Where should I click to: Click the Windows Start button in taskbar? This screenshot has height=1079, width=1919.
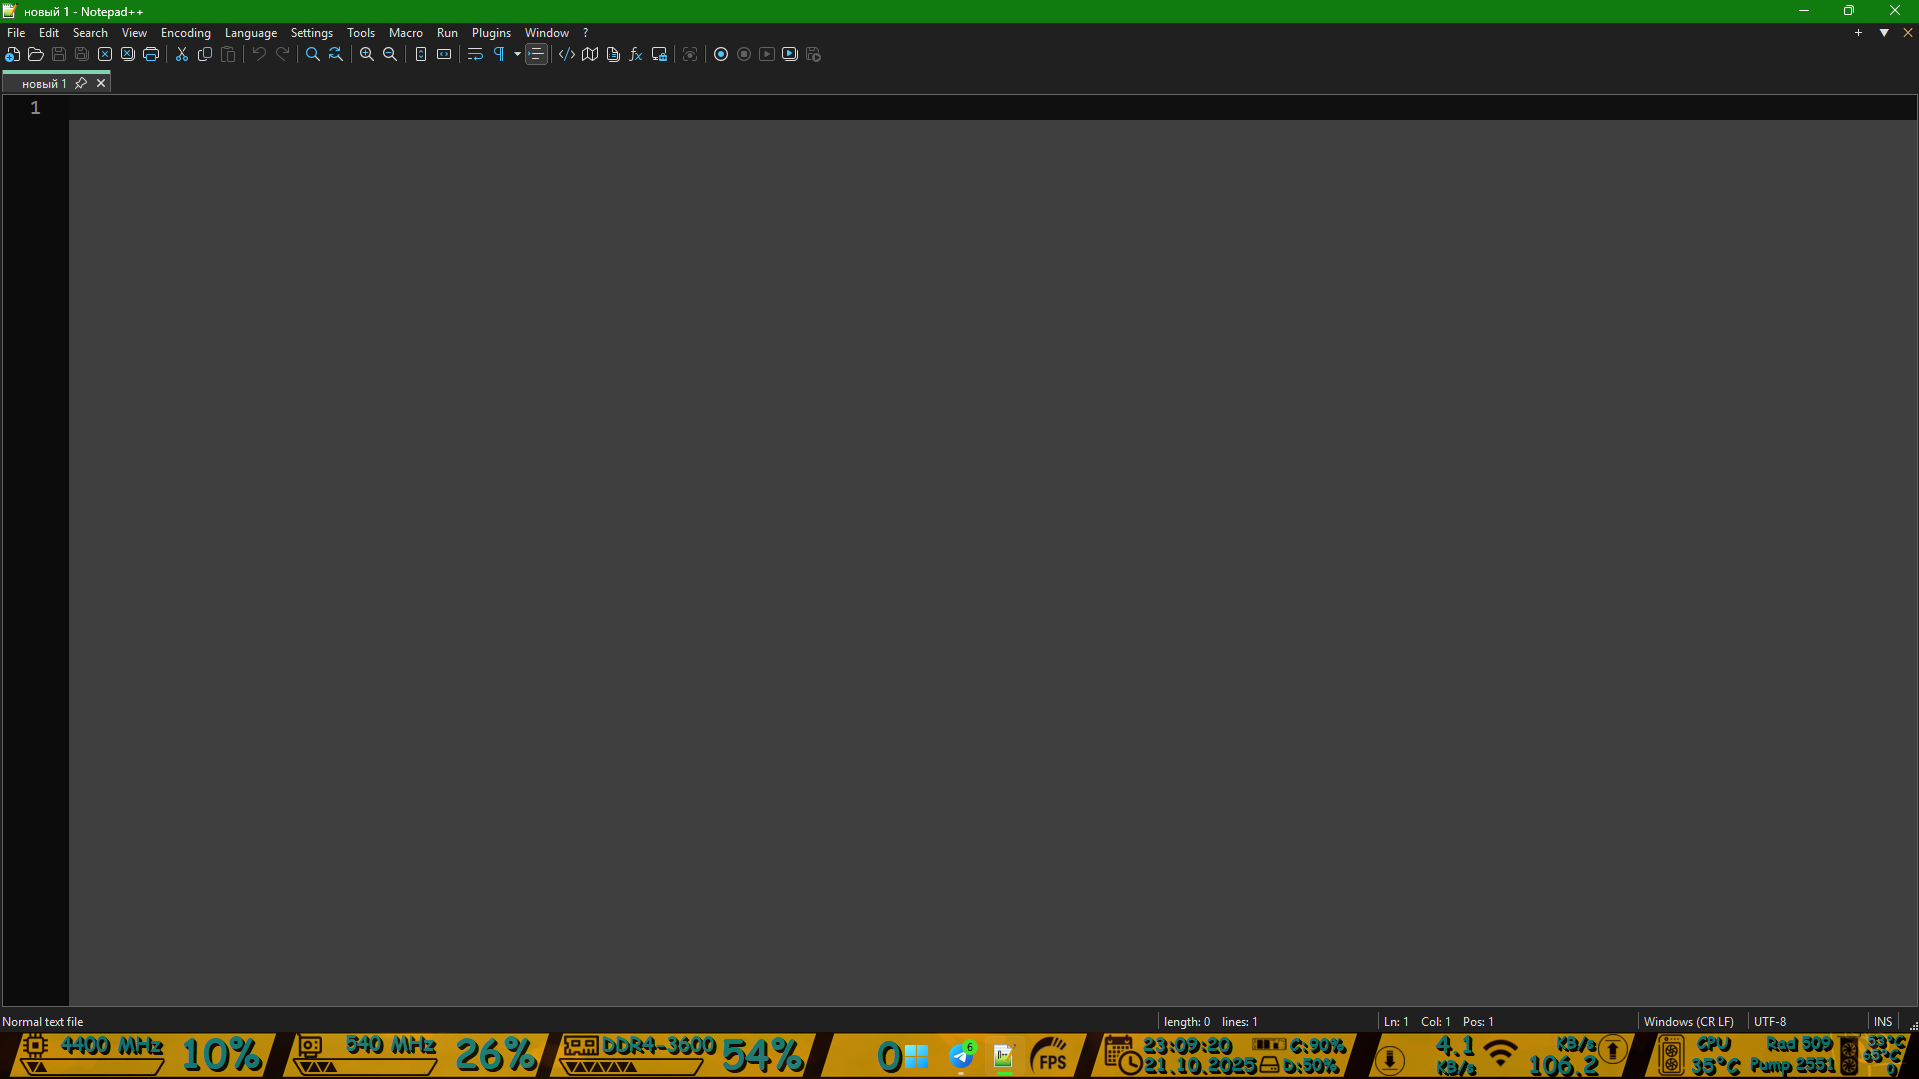coord(916,1056)
